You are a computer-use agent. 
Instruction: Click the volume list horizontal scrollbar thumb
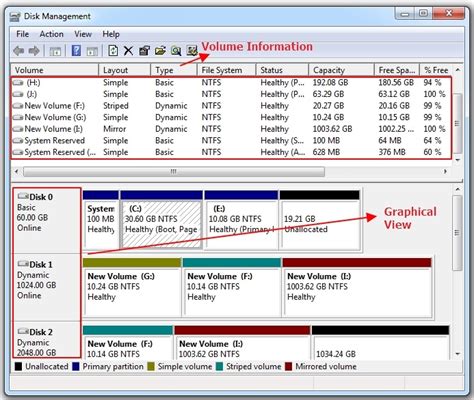[174, 172]
